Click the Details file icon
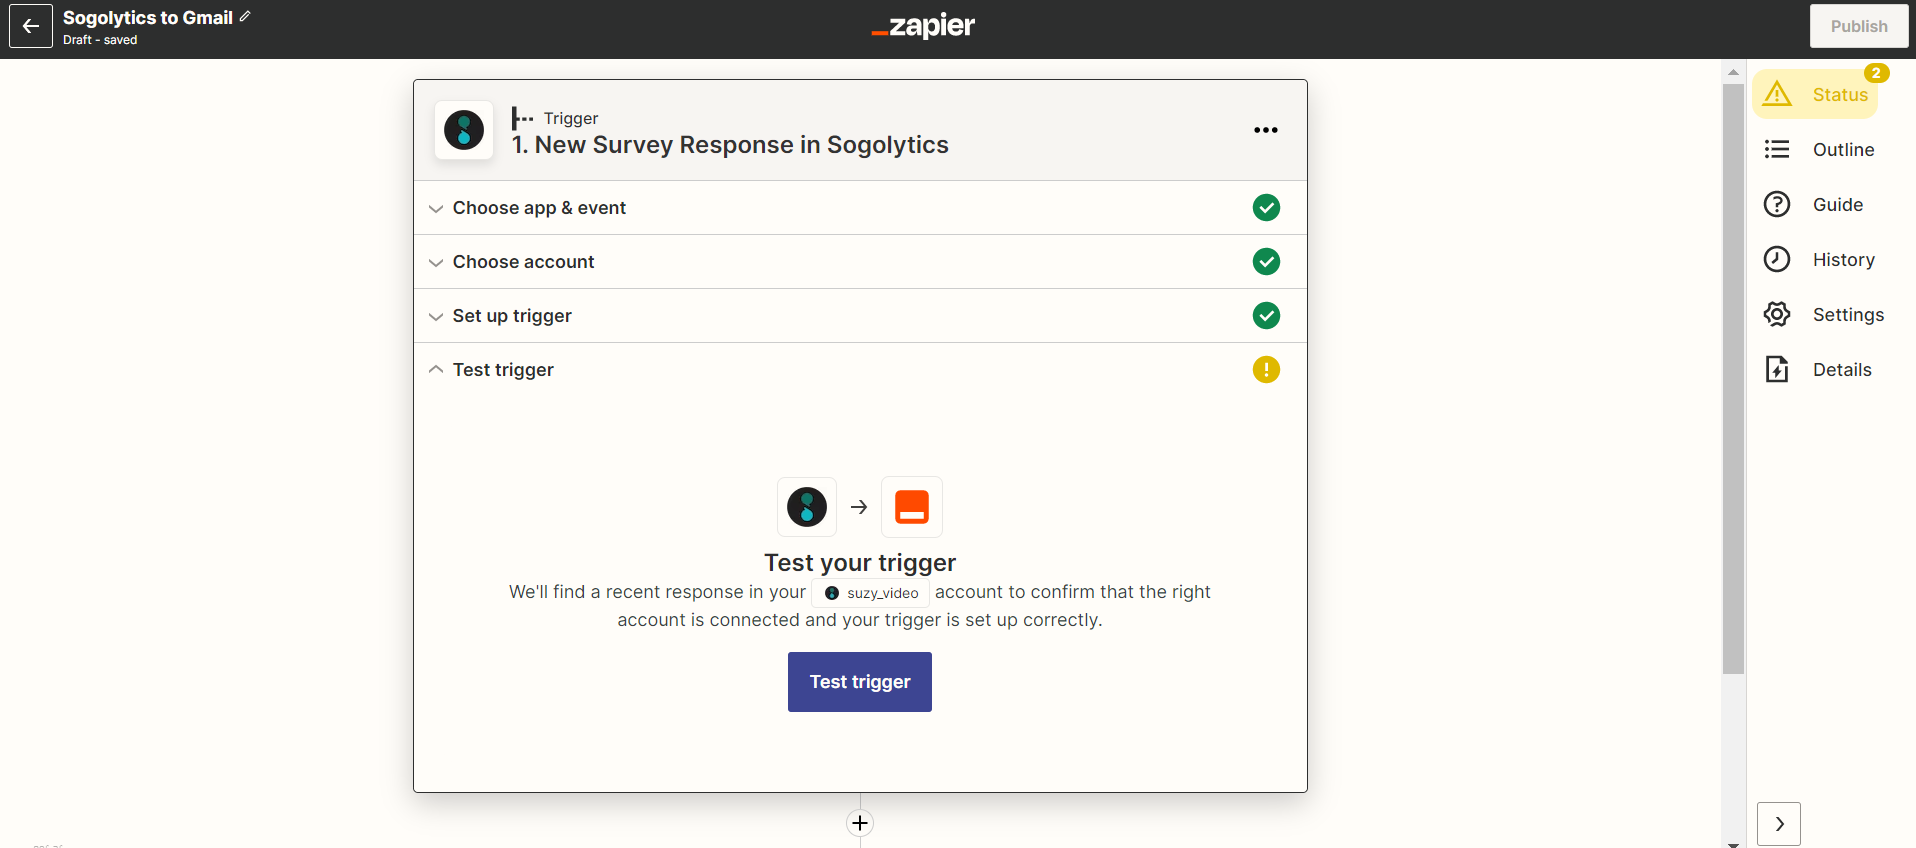The image size is (1916, 848). click(x=1777, y=370)
